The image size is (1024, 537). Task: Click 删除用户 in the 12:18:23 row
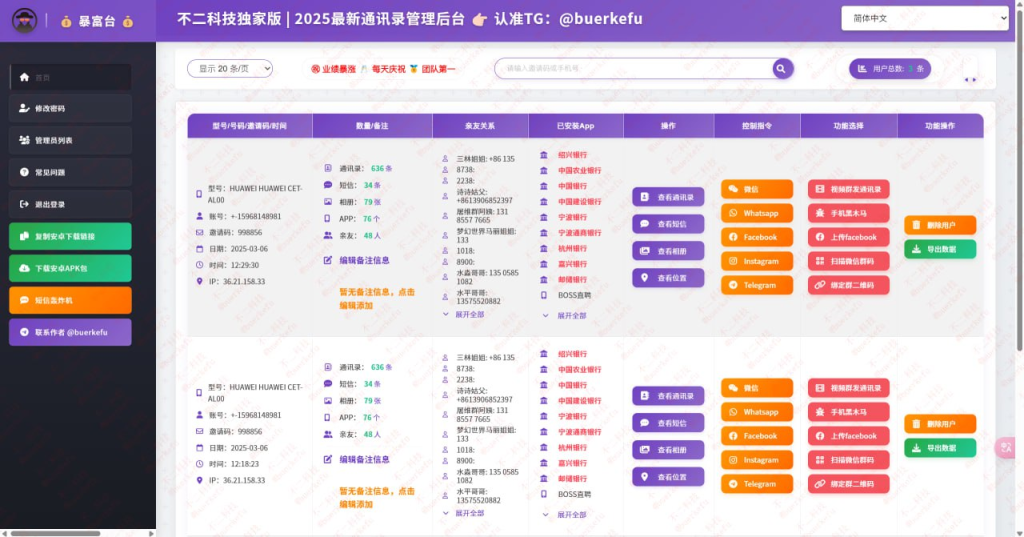(940, 424)
